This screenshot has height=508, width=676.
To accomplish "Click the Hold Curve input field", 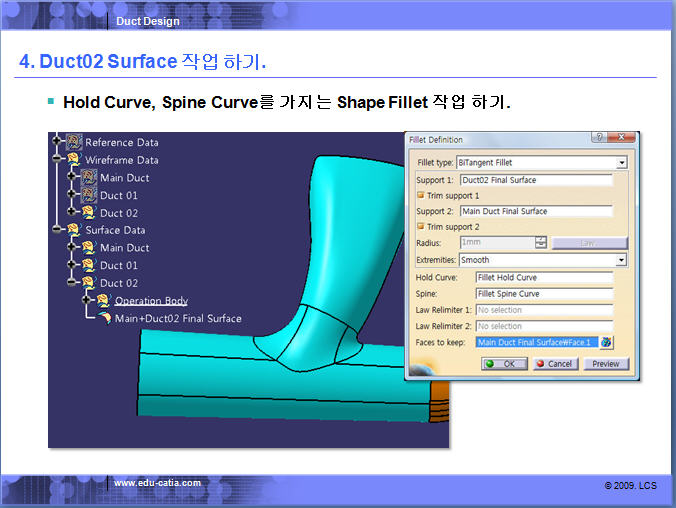I will 543,277.
